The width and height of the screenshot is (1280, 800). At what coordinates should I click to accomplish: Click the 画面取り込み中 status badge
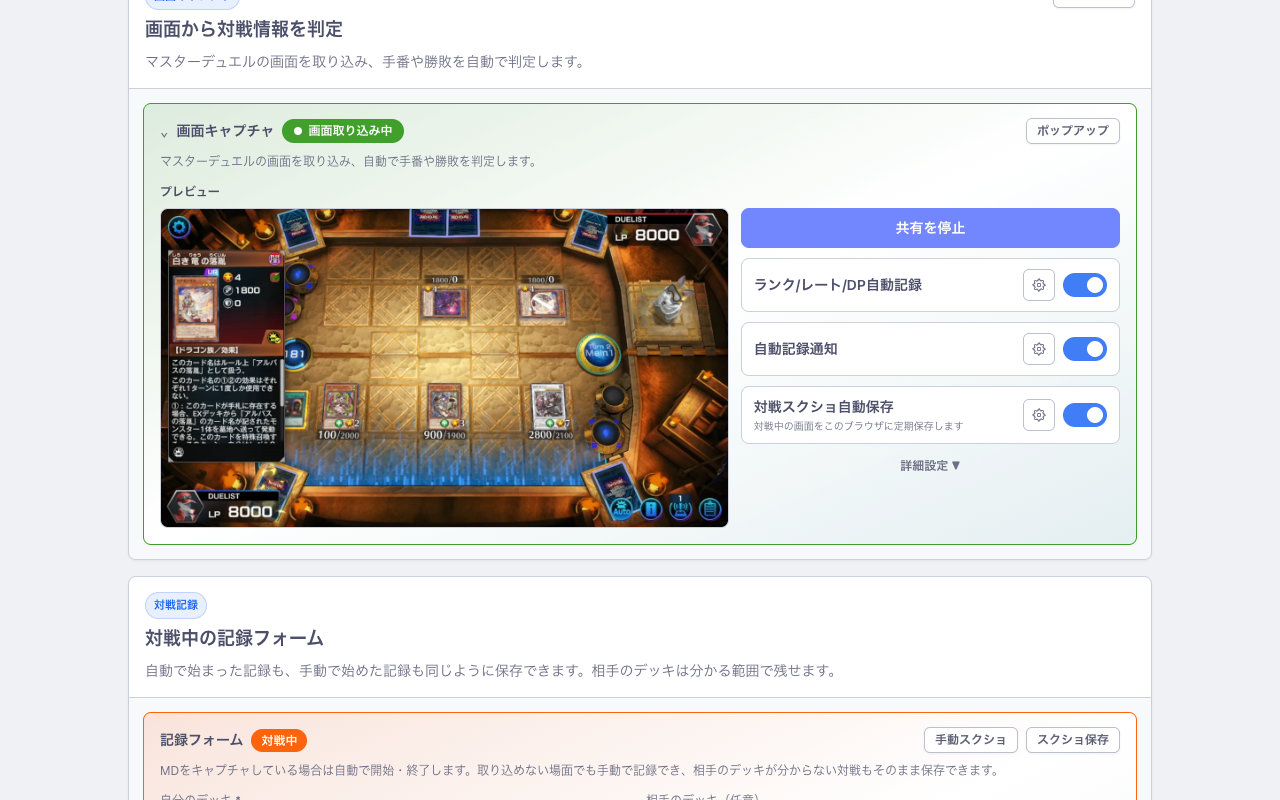[x=343, y=131]
